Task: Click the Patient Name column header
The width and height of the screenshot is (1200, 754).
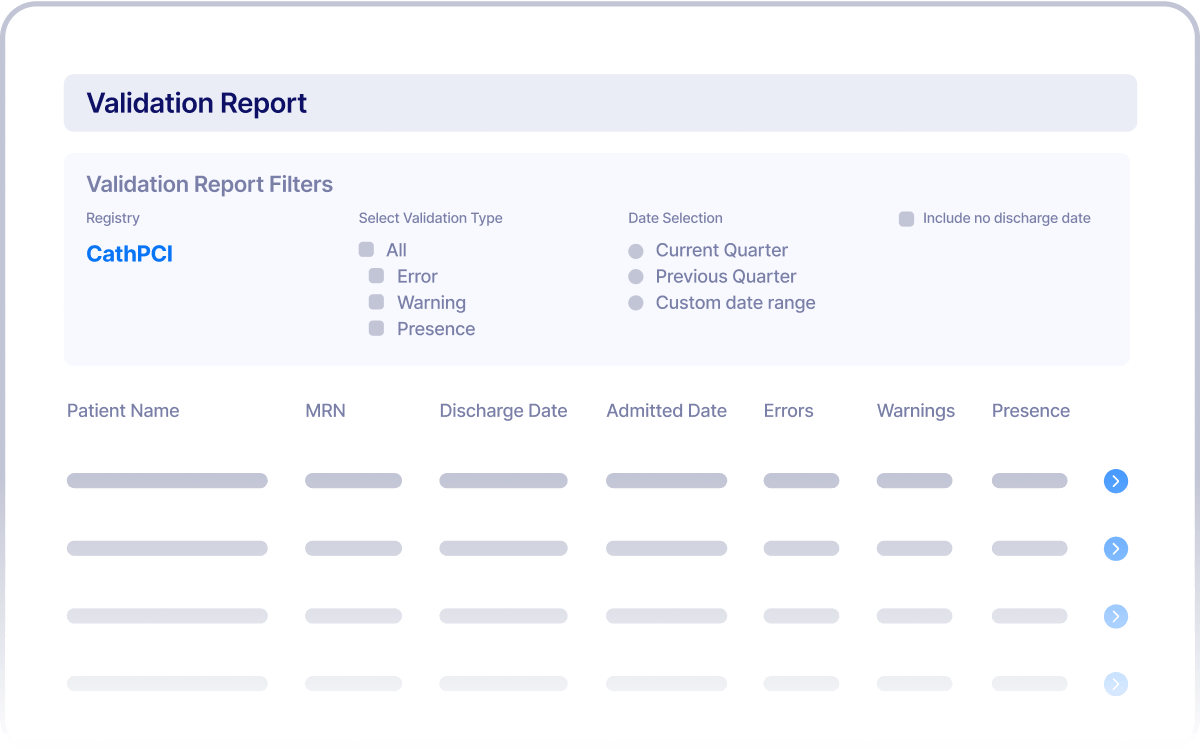Action: tap(123, 410)
